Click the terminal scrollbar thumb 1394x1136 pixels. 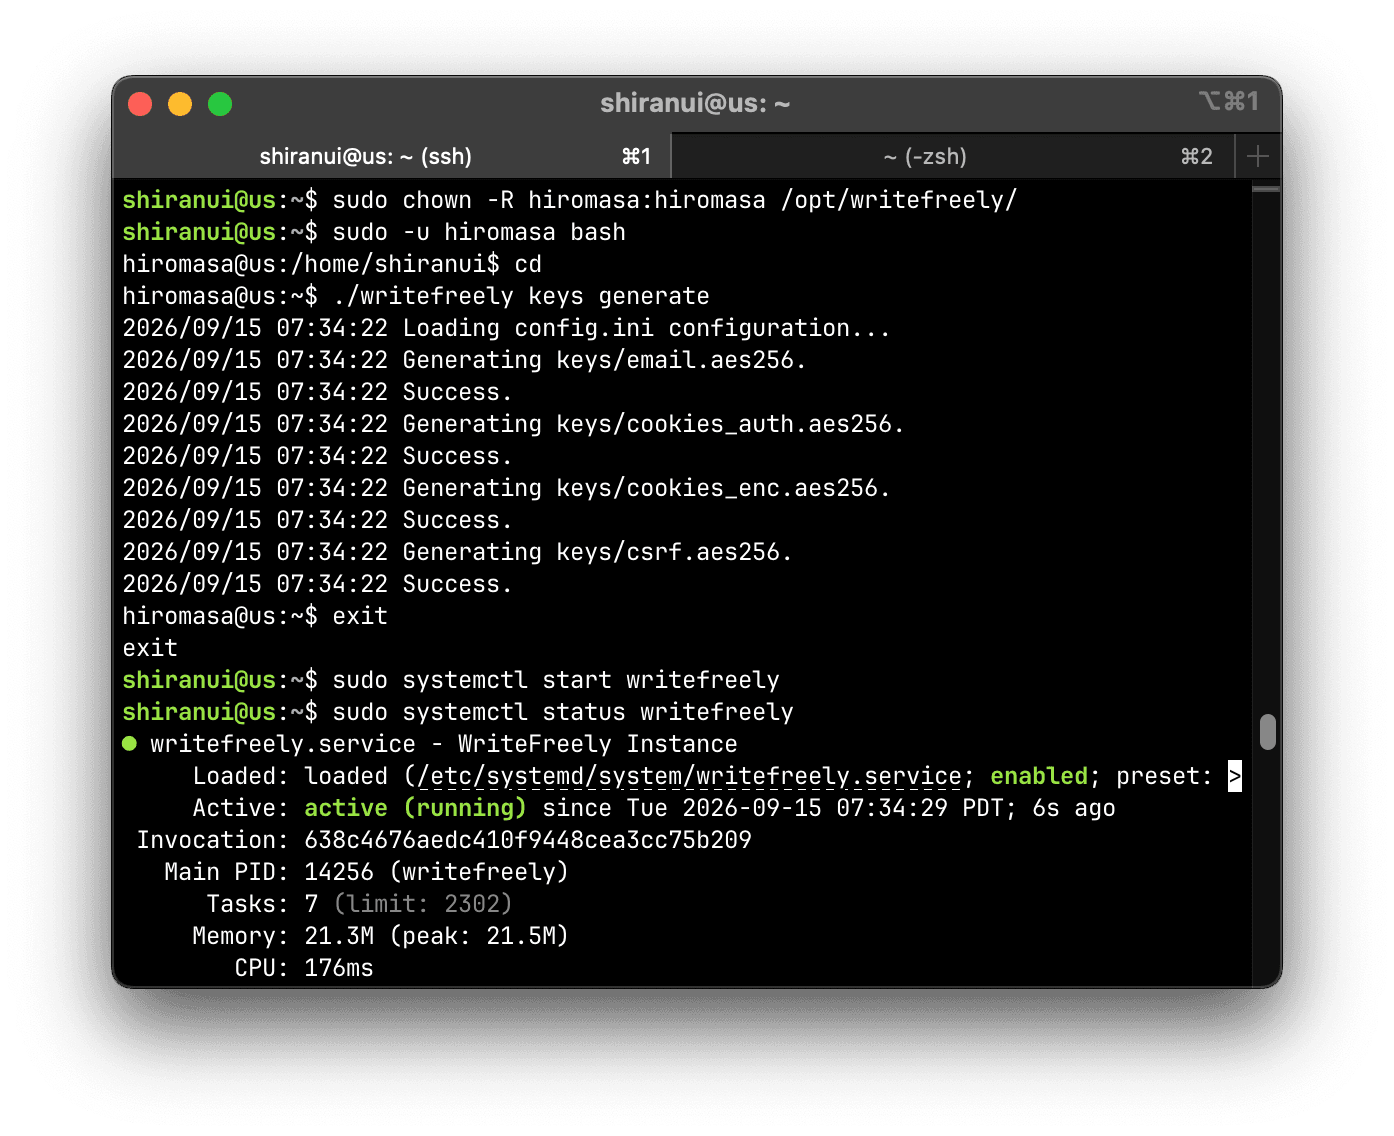coord(1267,731)
